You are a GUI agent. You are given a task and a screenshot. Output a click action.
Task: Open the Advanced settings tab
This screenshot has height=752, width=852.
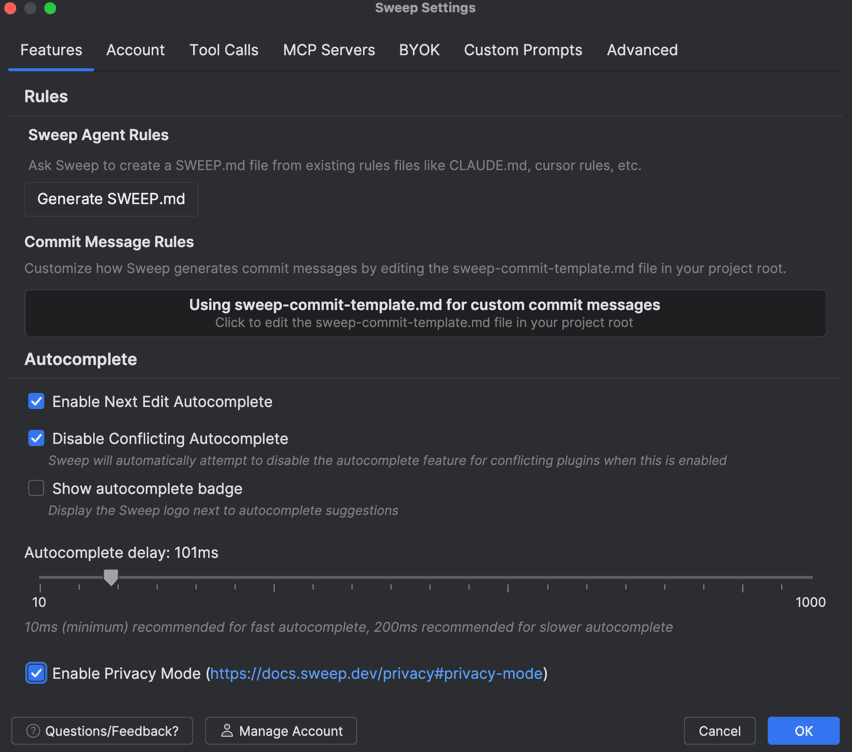tap(641, 50)
